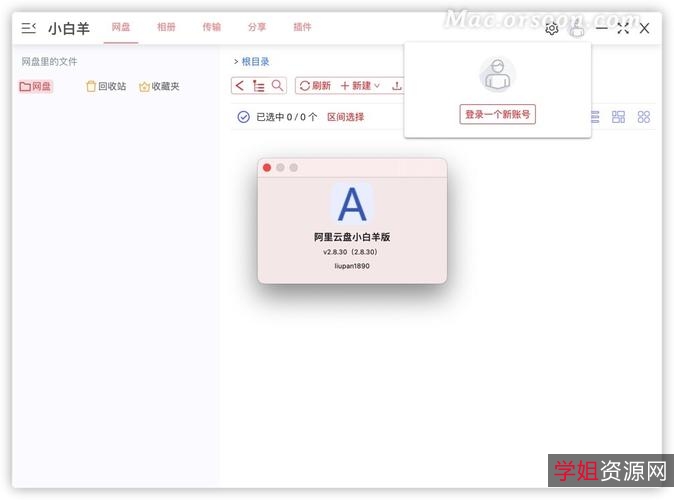Screen dimensions: 674x500
Task: Toggle the select-all circle checkbox
Action: pyautogui.click(x=243, y=117)
